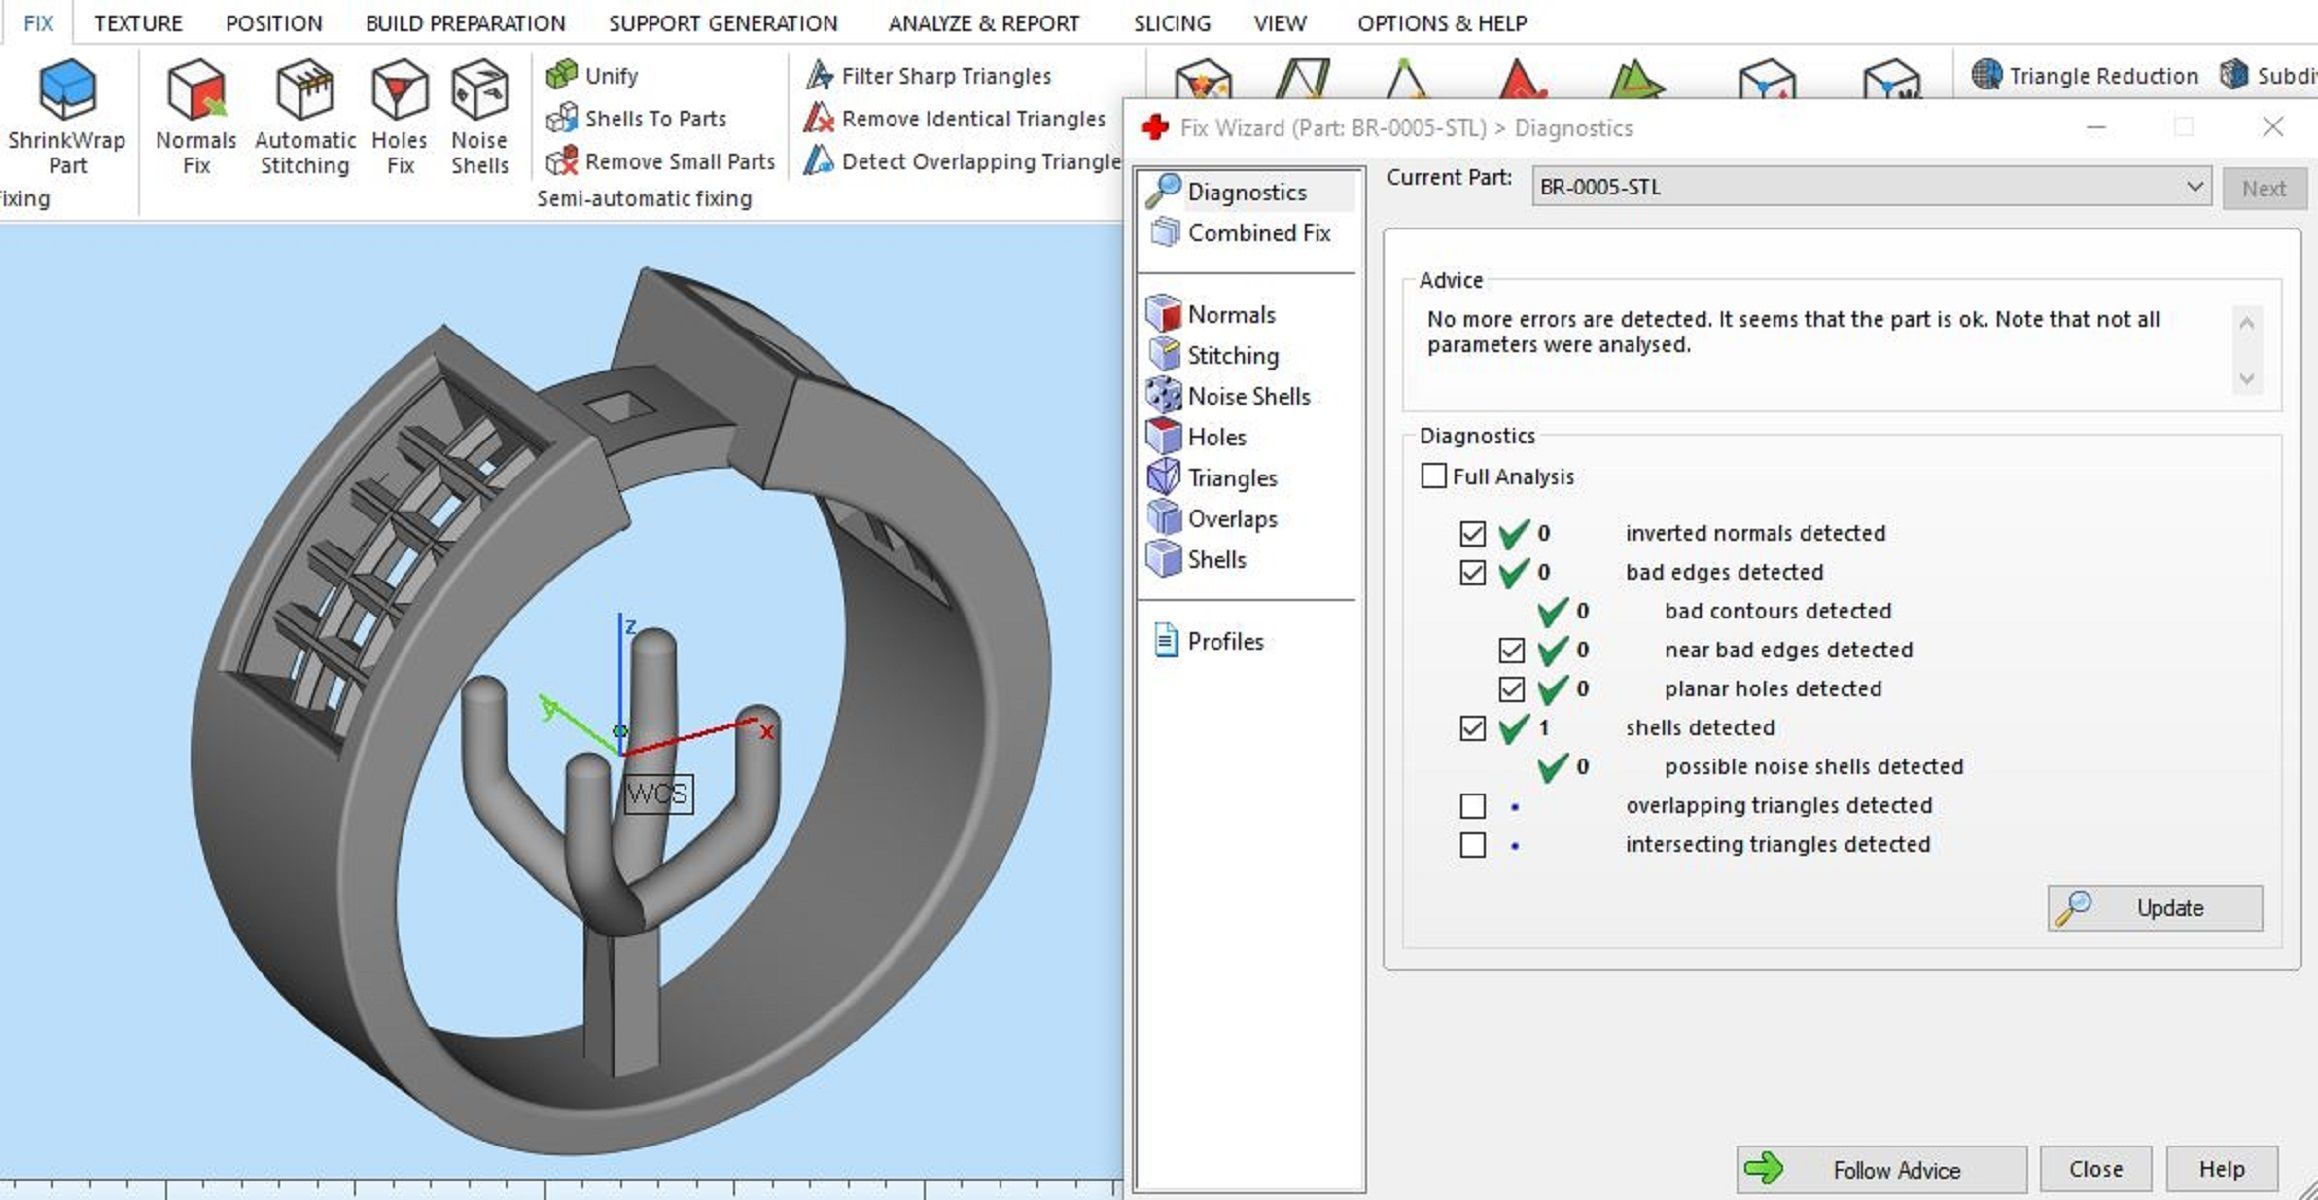Open the Triangle Reduction tool
The width and height of the screenshot is (2318, 1200).
(2085, 75)
